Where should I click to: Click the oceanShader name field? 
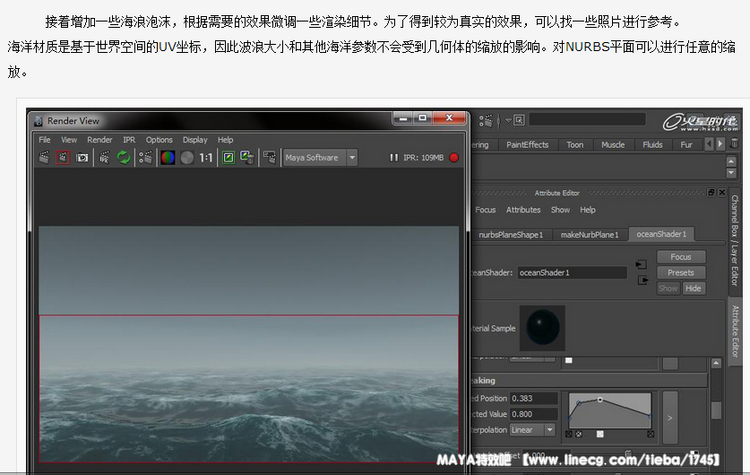click(572, 273)
